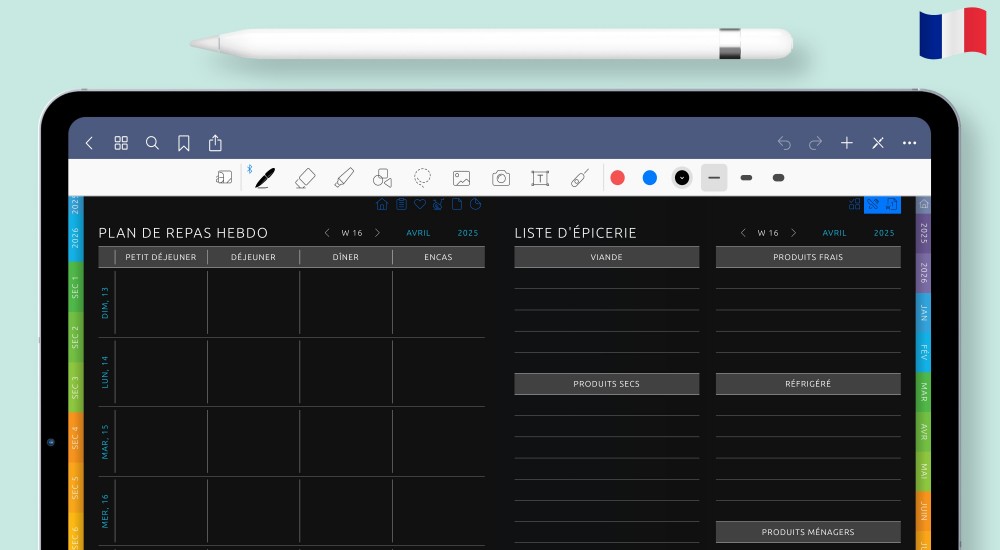The height and width of the screenshot is (550, 1000).
Task: Choose the red pen color
Action: tap(617, 178)
